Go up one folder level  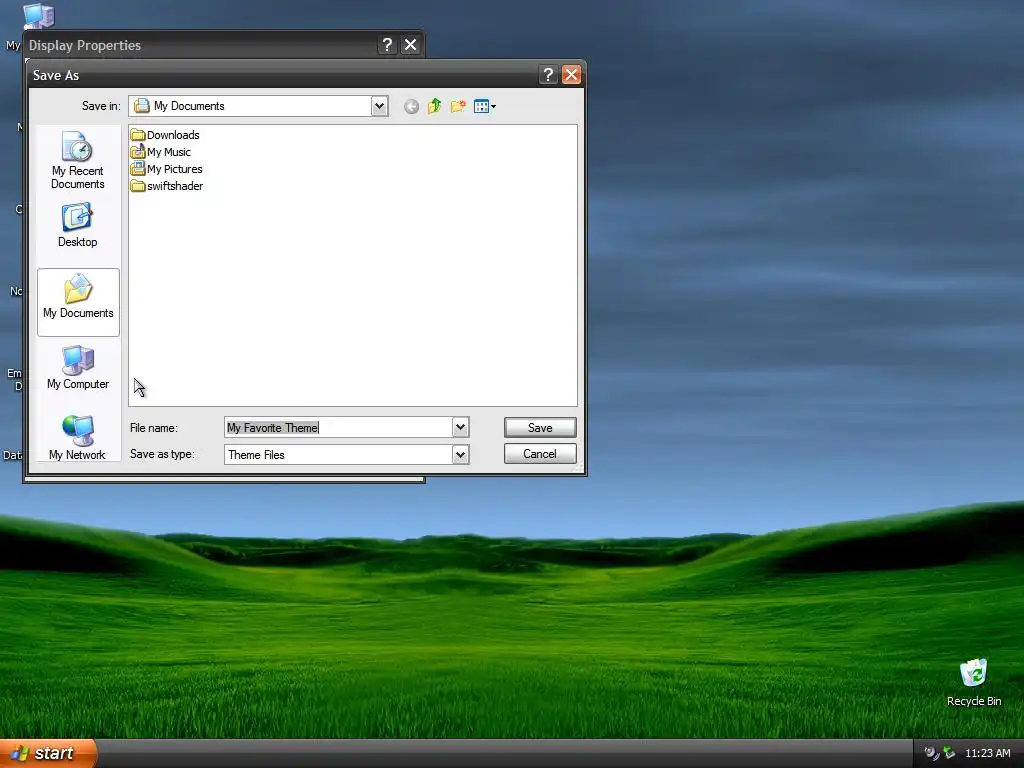coord(435,106)
